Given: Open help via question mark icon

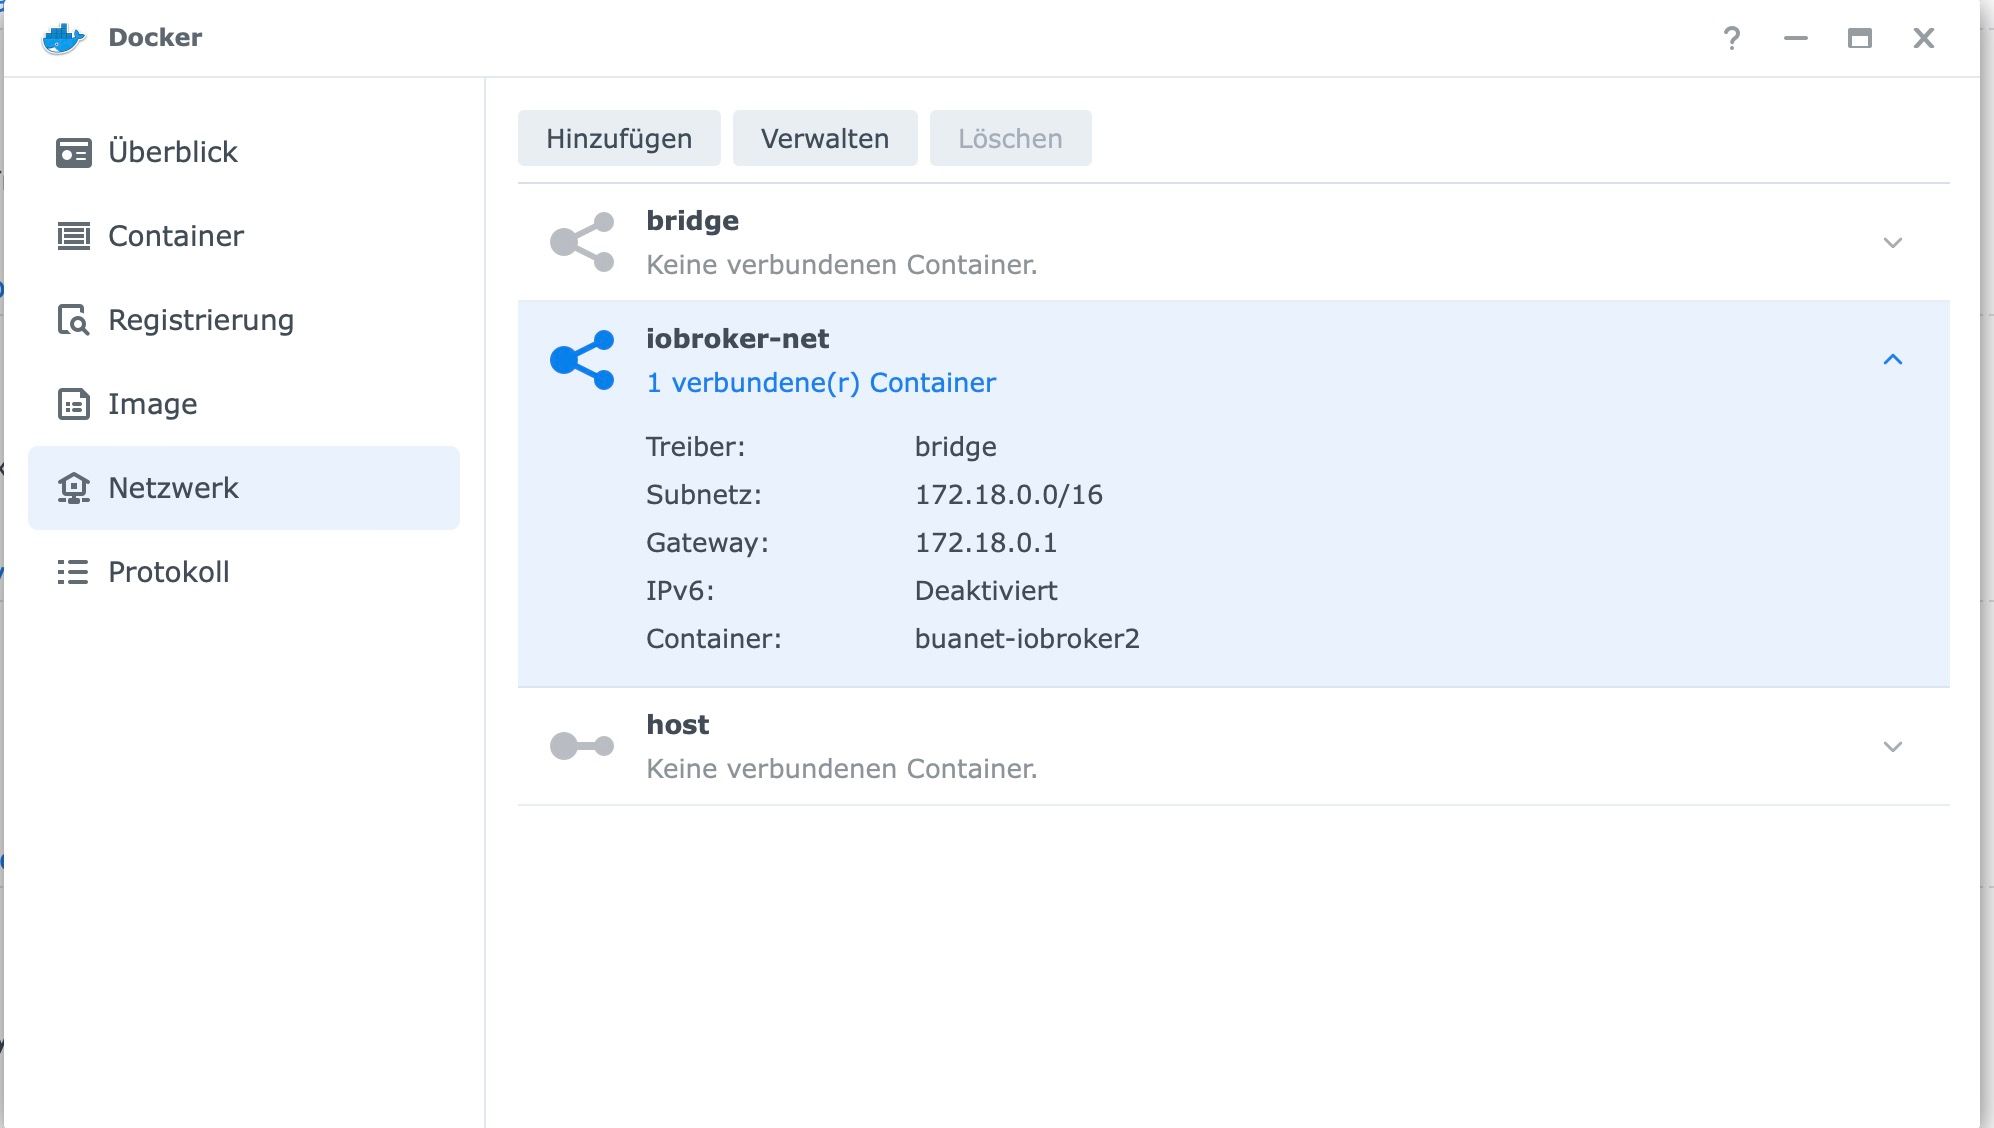Looking at the screenshot, I should (x=1732, y=38).
